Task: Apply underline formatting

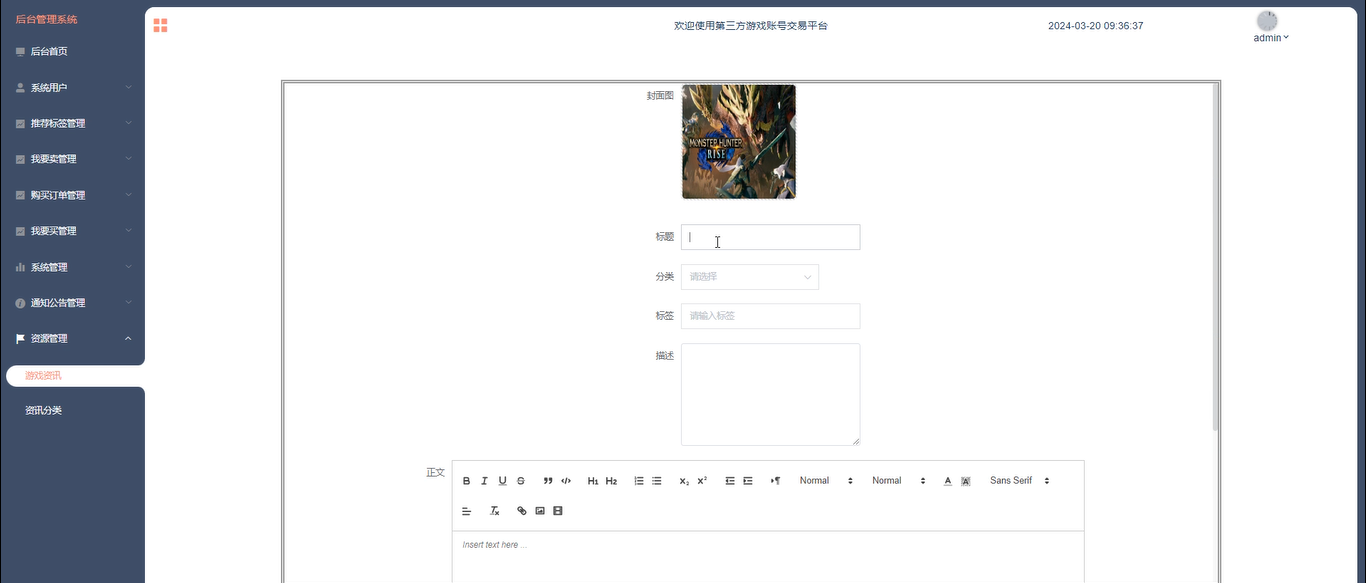Action: 502,481
